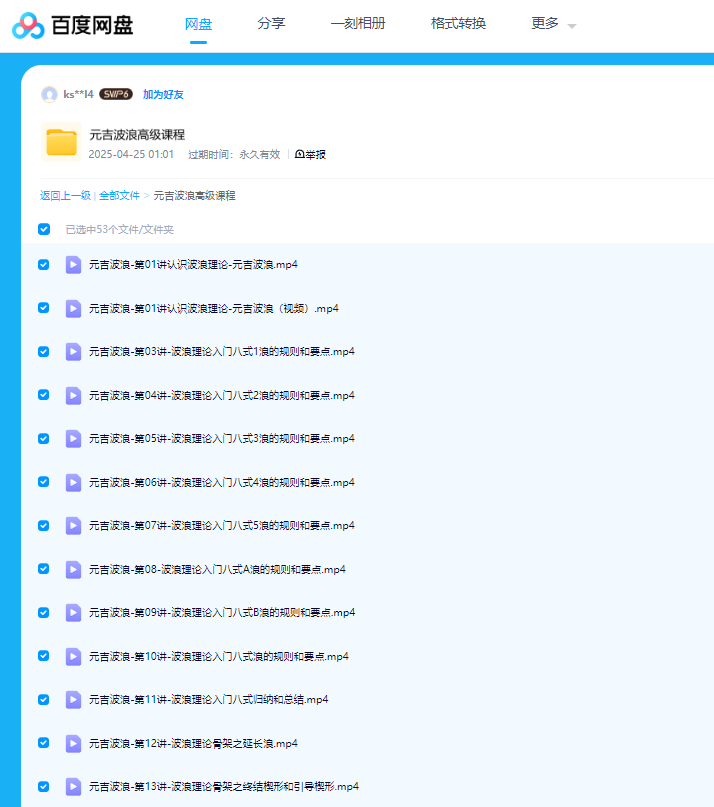
Task: Click video icon for 第11讲 八式归纳和总结
Action: coord(73,699)
